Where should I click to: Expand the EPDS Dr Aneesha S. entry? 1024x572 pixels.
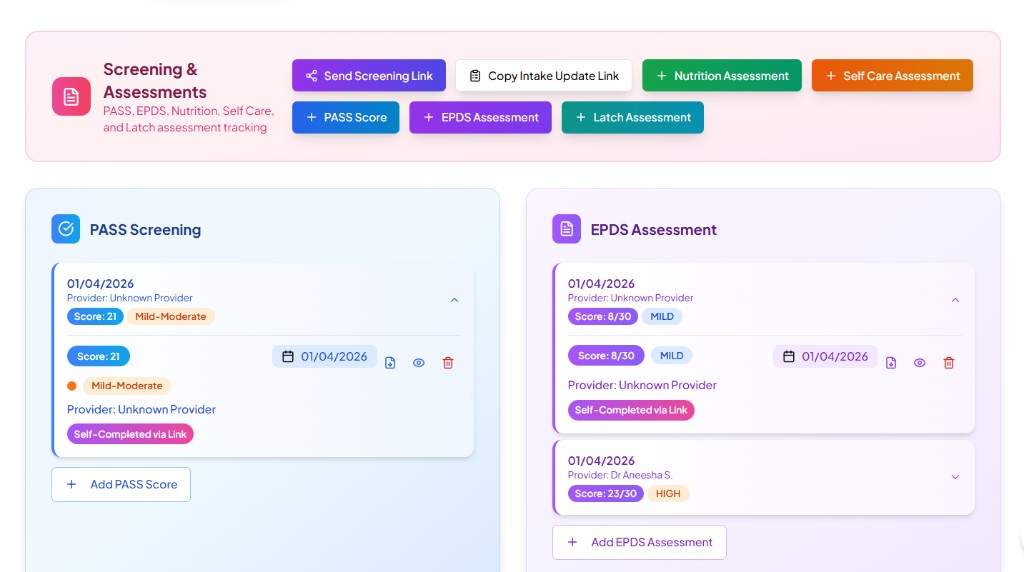(955, 477)
